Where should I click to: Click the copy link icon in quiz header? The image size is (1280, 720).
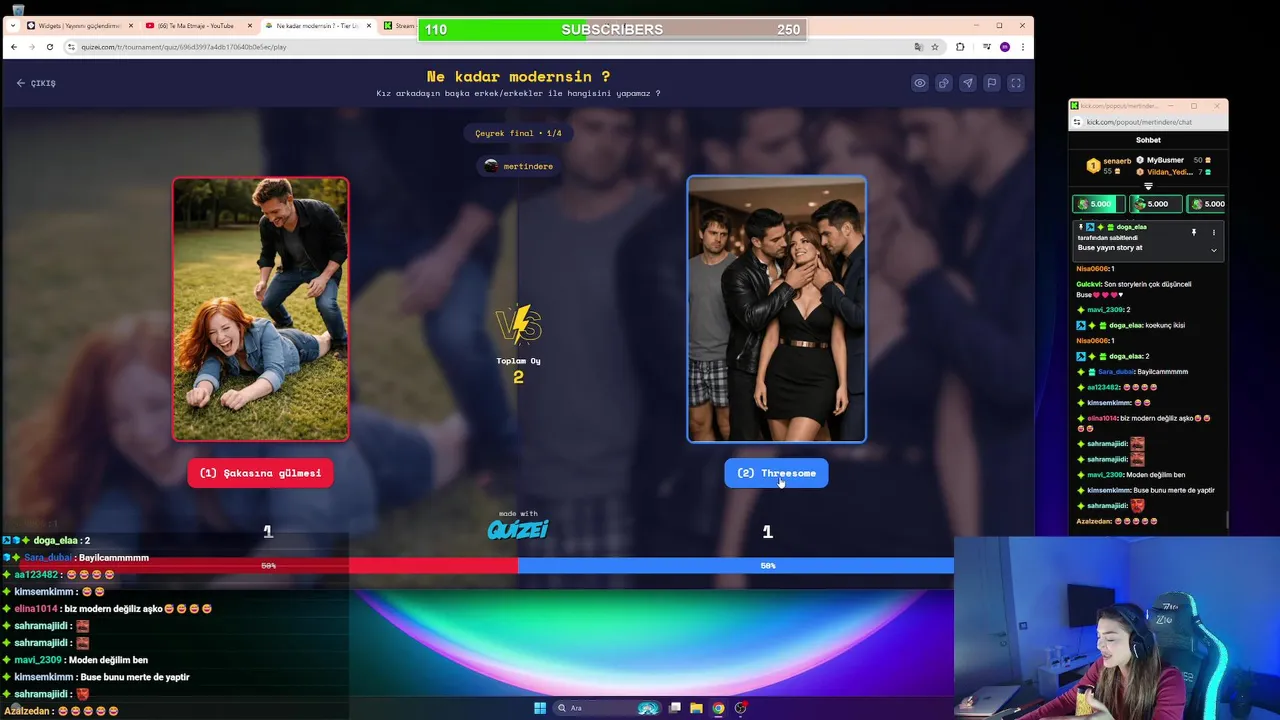tap(943, 83)
